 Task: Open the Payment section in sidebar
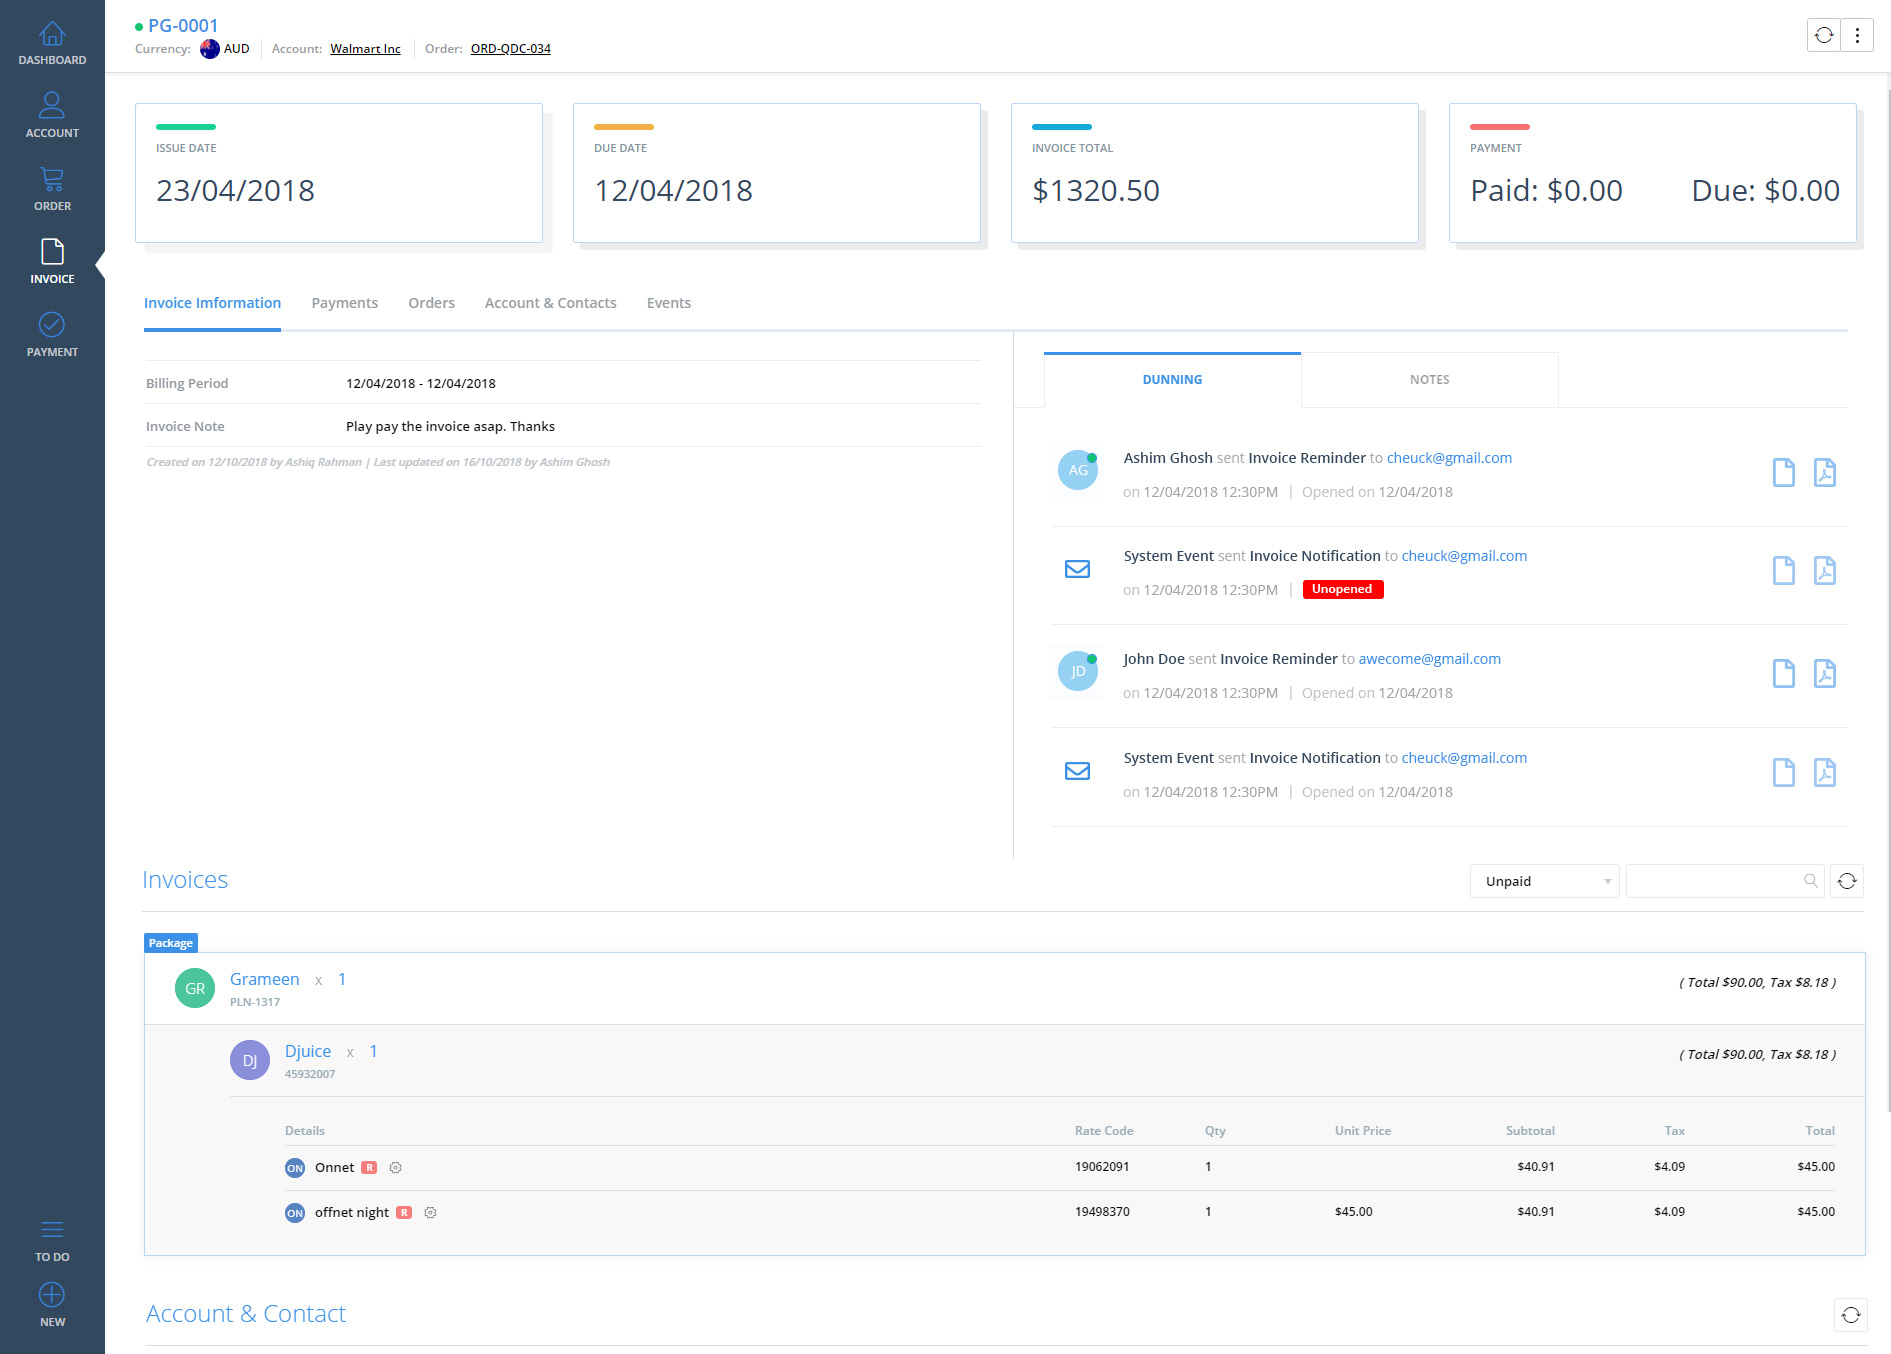point(52,335)
